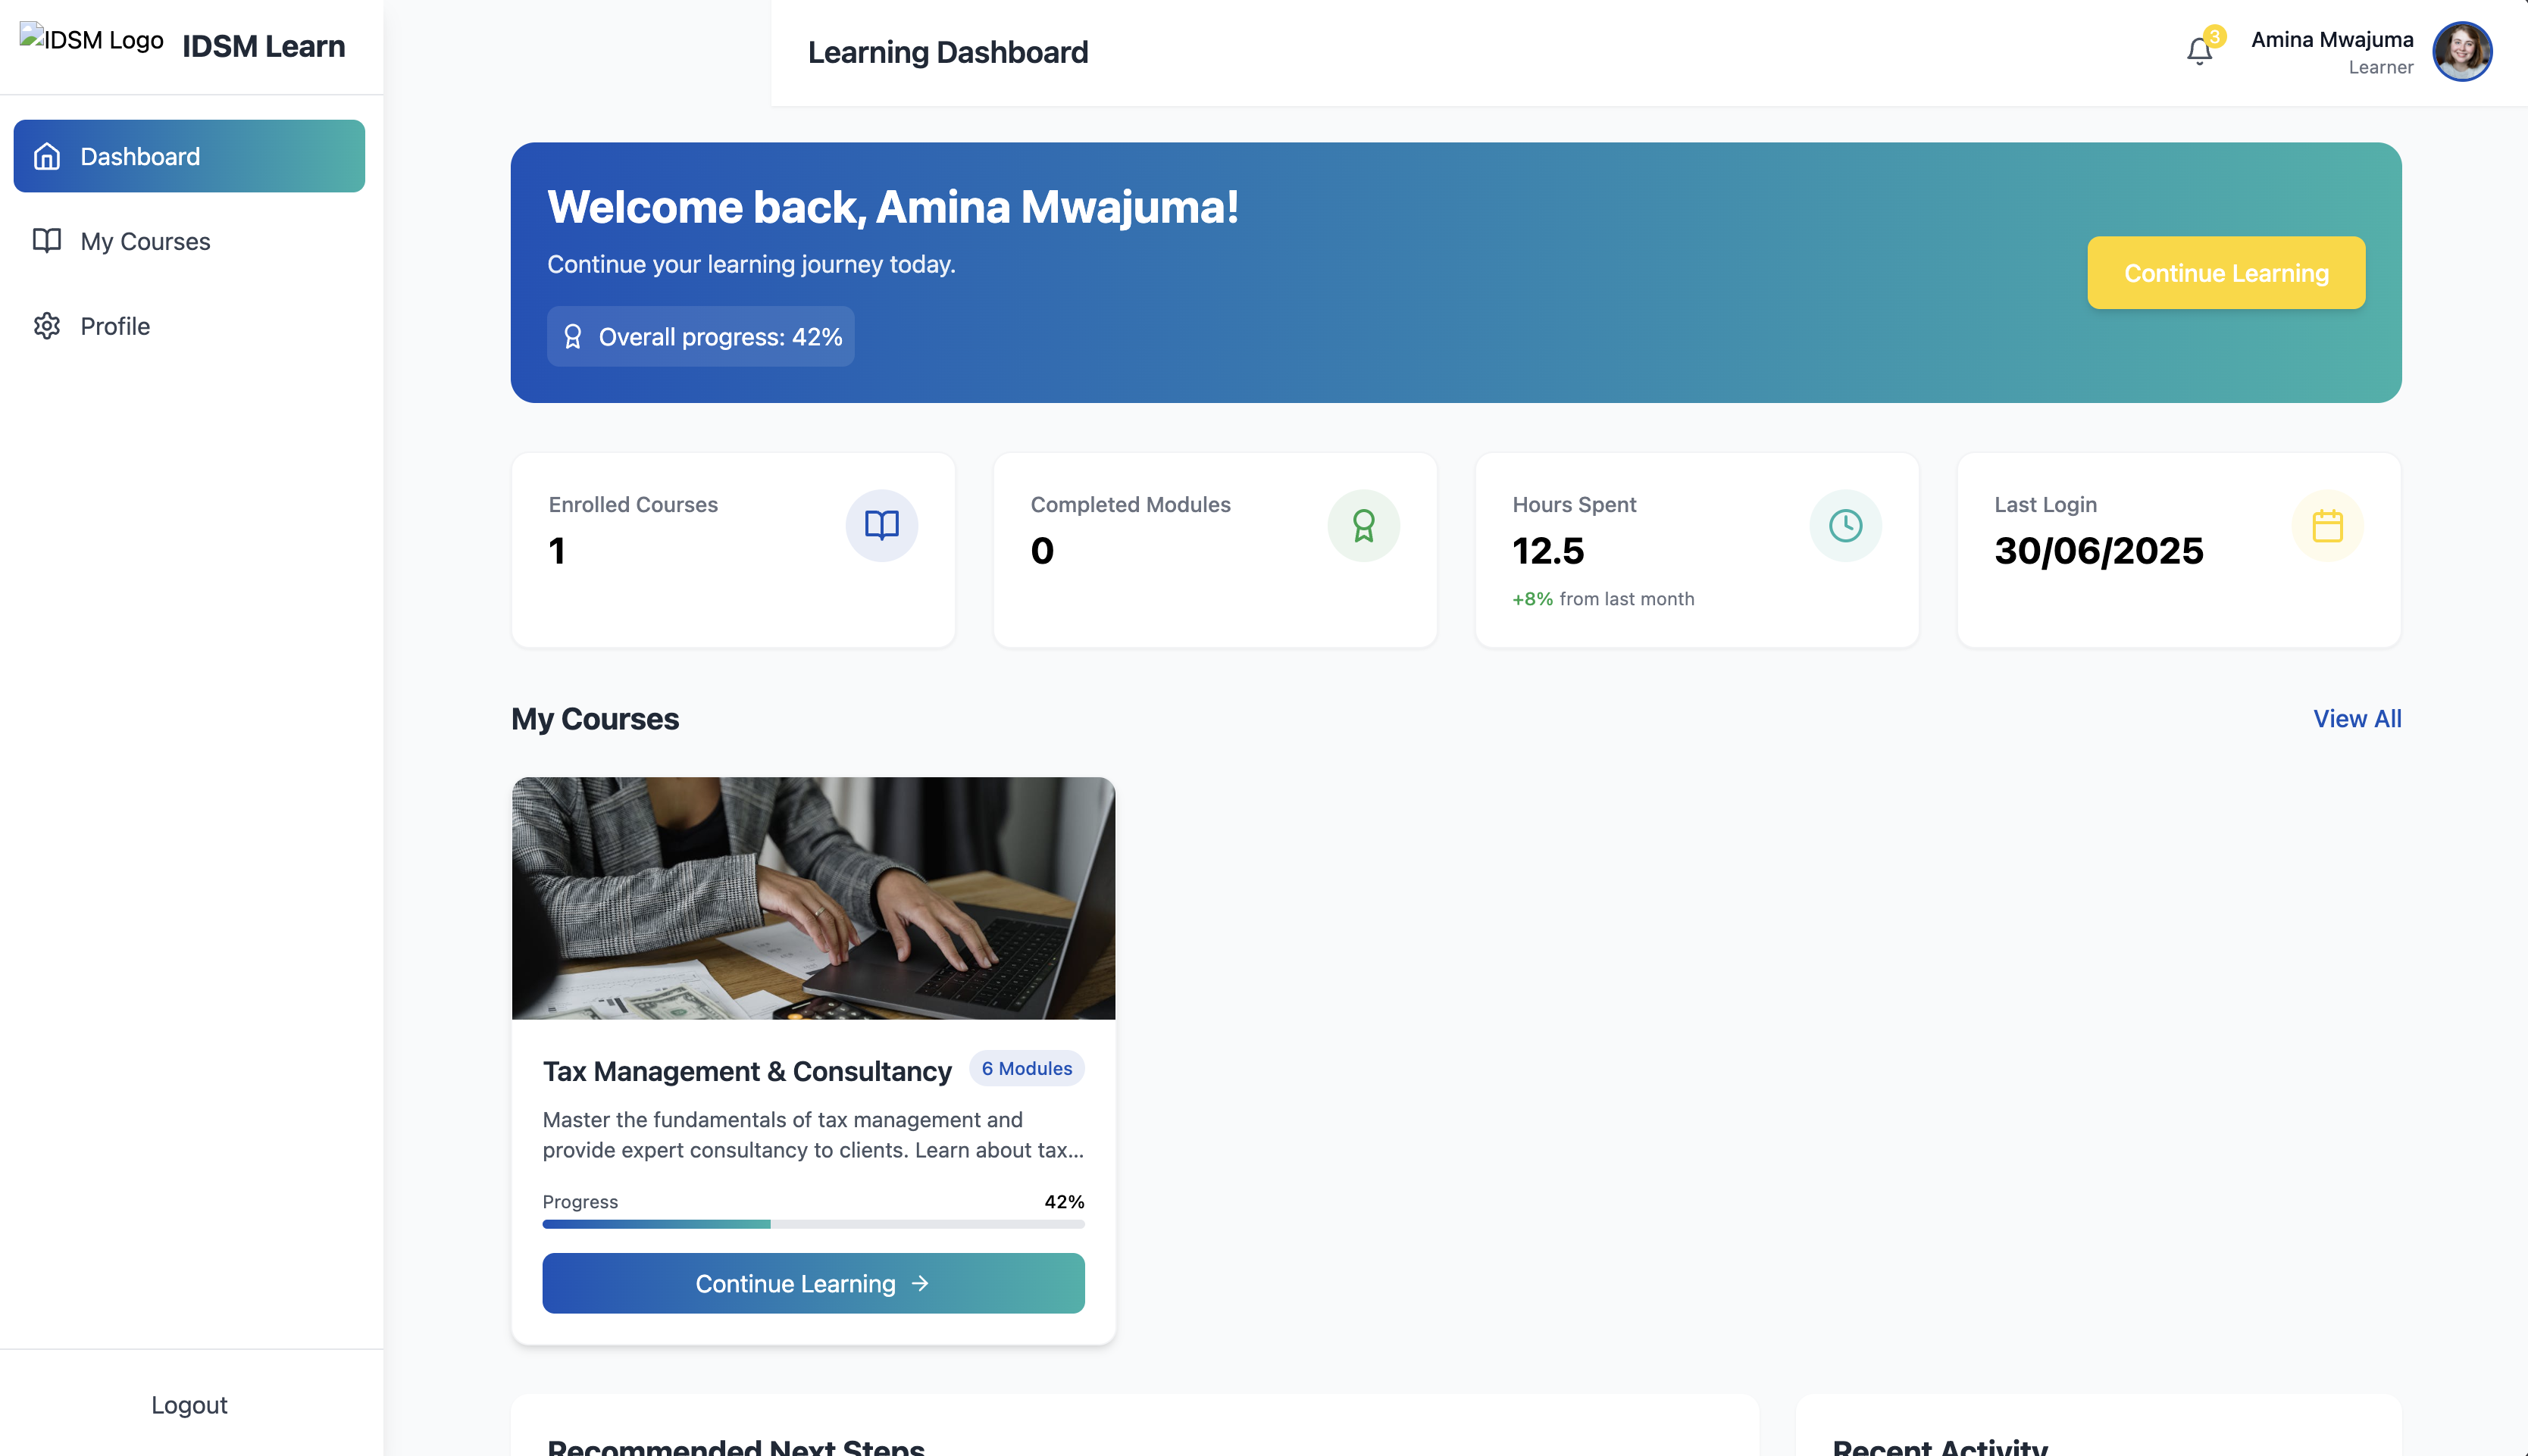The image size is (2528, 1456).
Task: Click the Profile gear icon
Action: (x=47, y=326)
